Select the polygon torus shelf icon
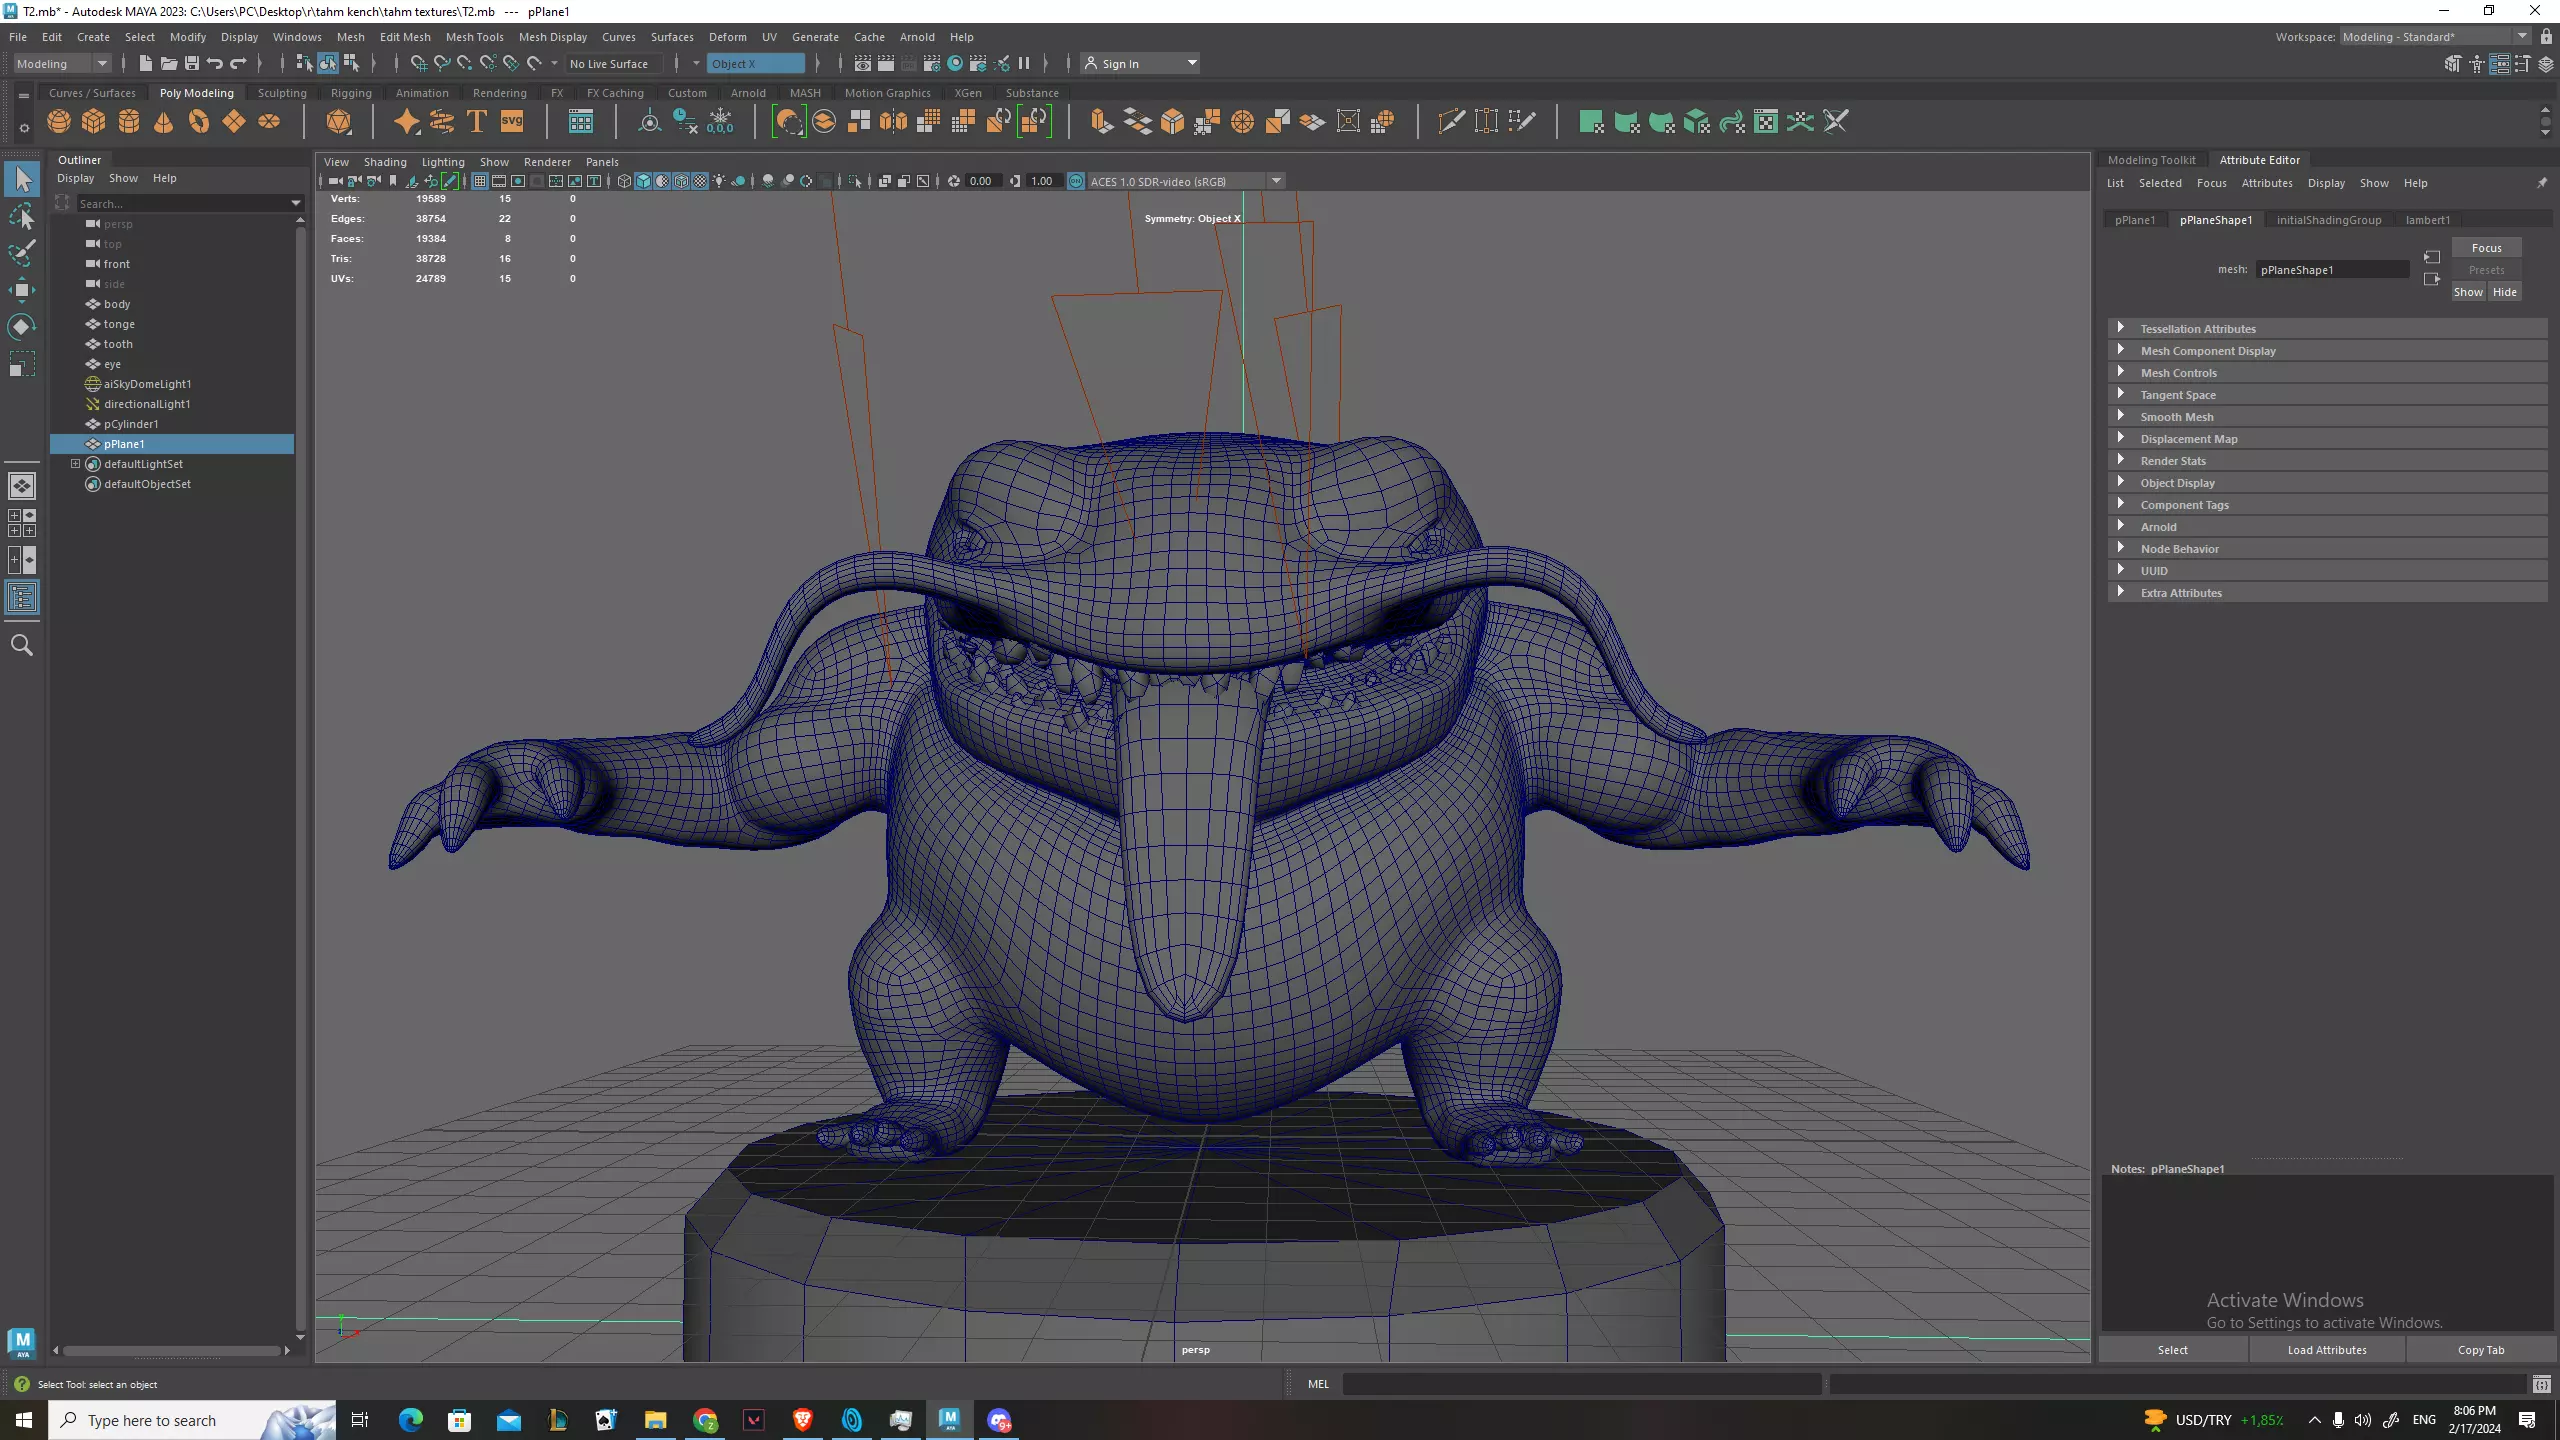The height and width of the screenshot is (1440, 2560). (x=199, y=122)
